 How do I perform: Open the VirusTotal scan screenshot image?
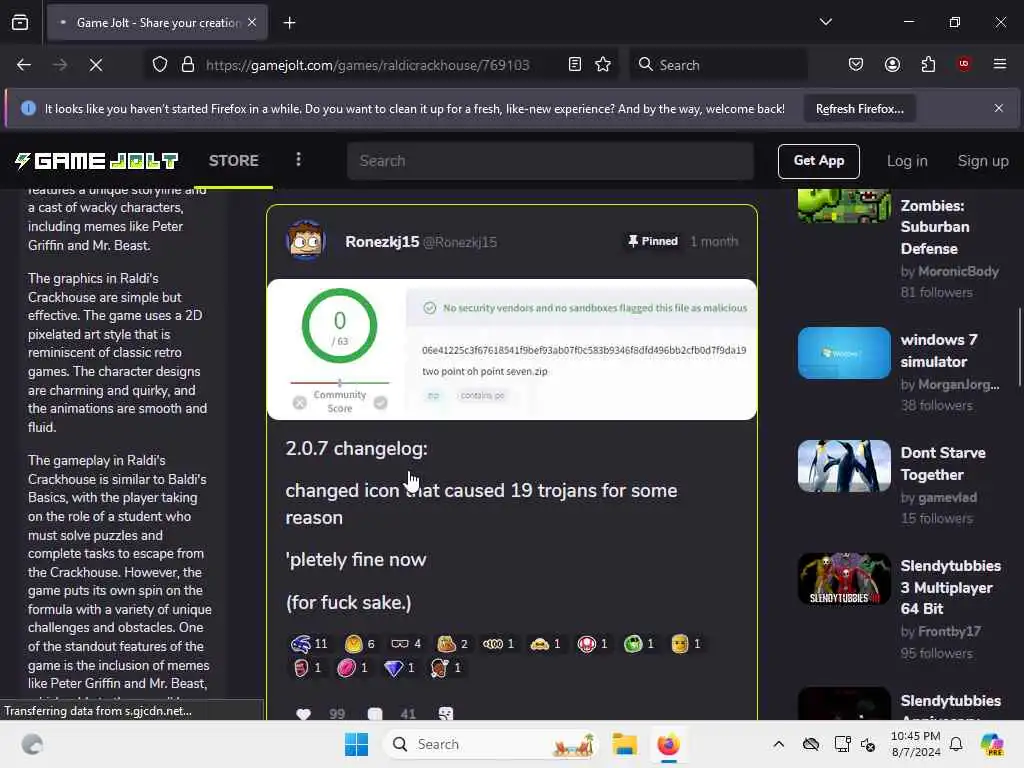point(512,349)
